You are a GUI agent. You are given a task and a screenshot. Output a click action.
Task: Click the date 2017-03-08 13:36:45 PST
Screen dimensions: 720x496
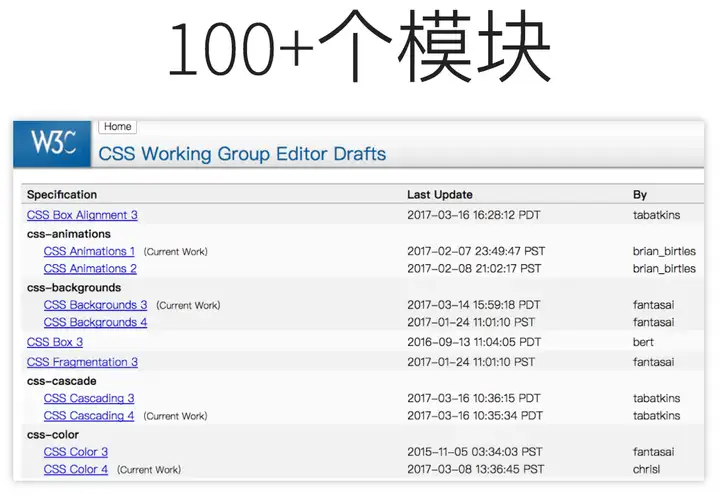(476, 469)
